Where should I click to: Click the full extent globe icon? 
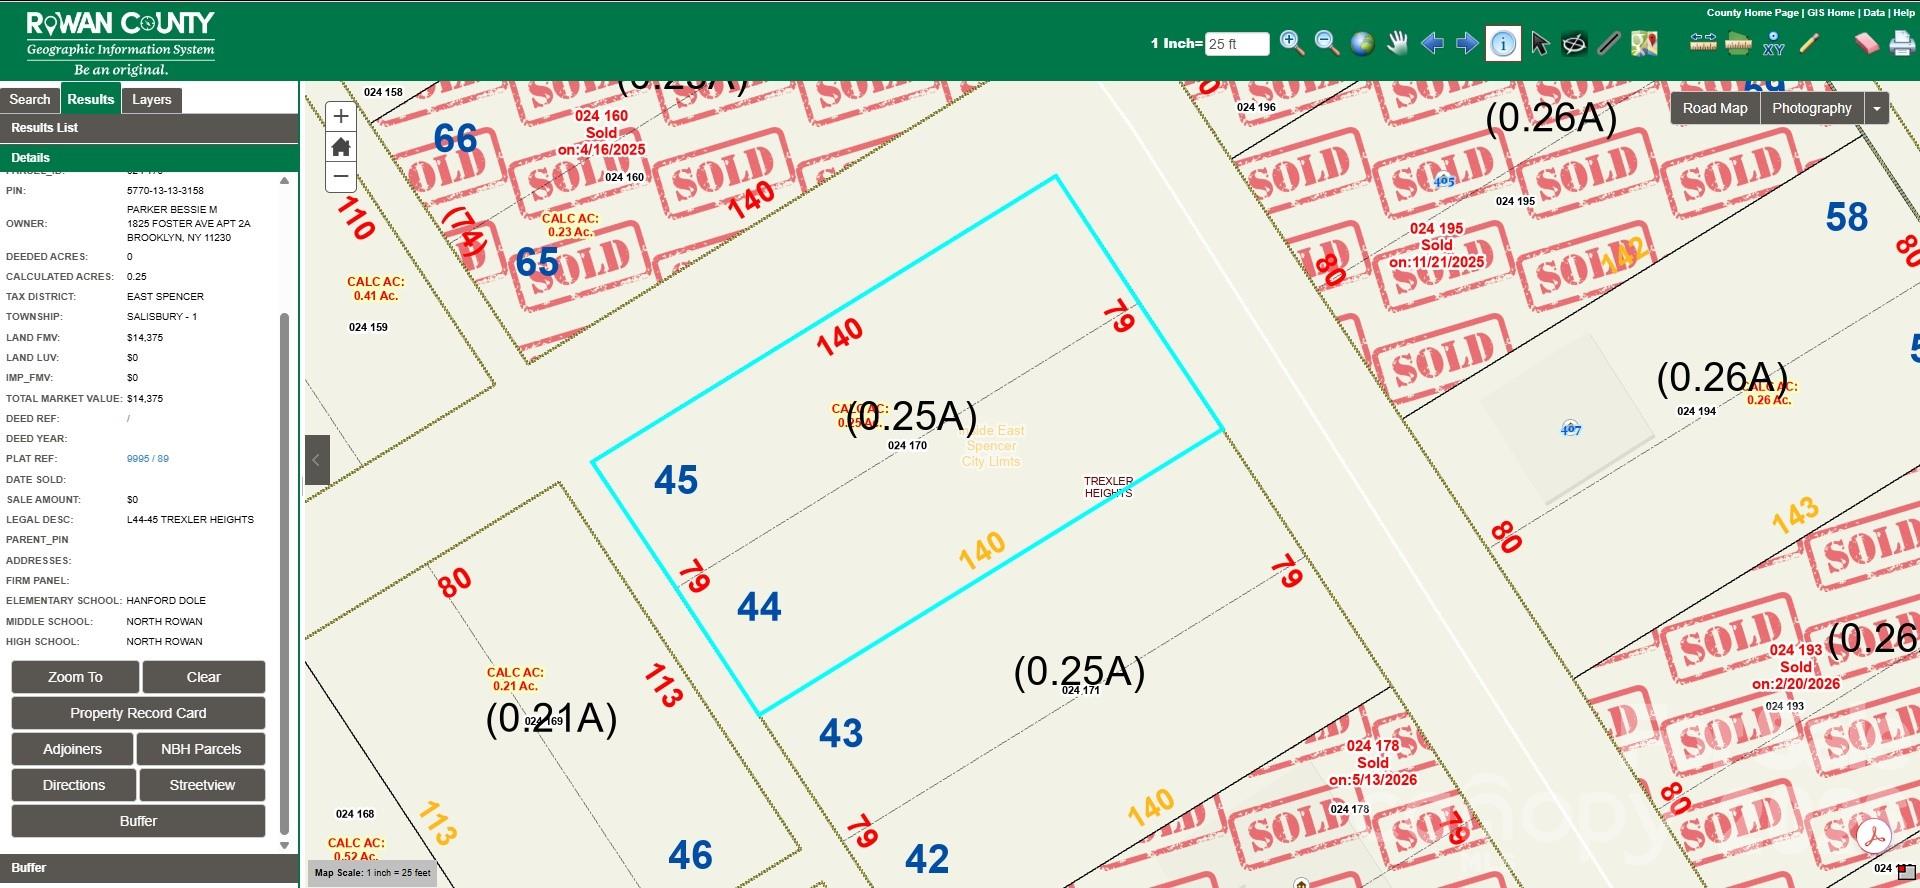[1362, 43]
